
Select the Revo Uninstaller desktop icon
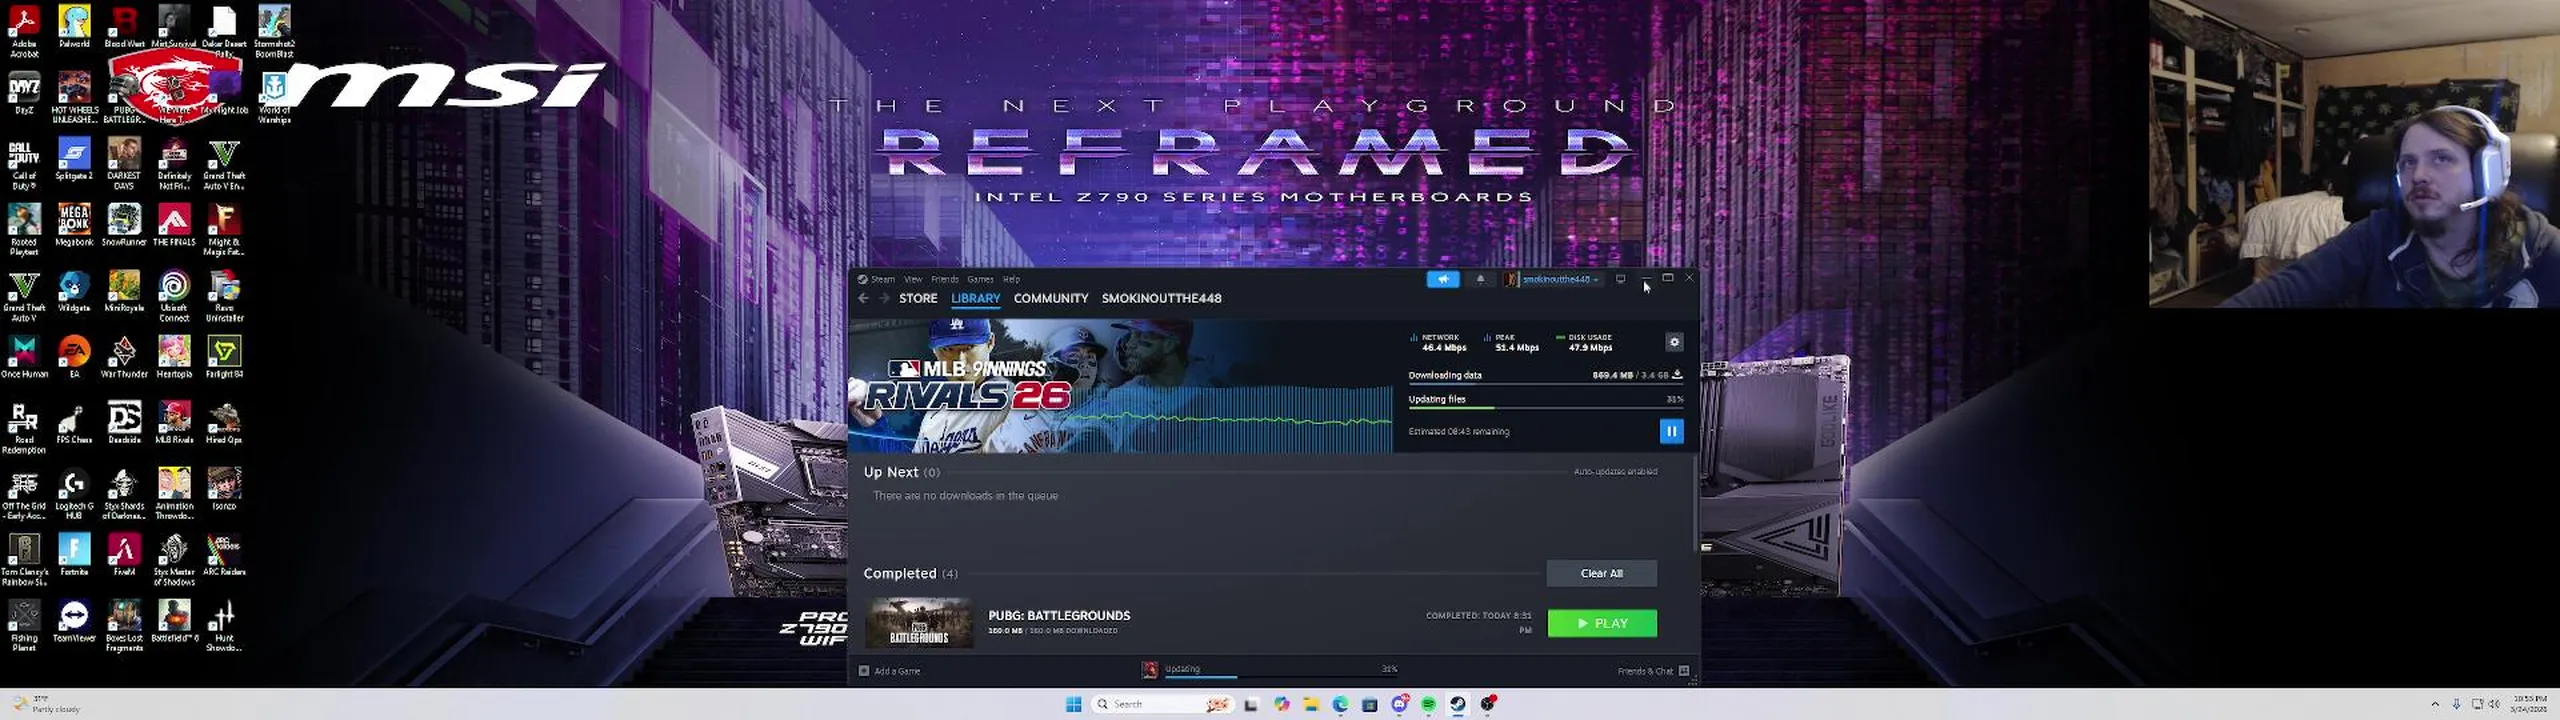(x=224, y=296)
